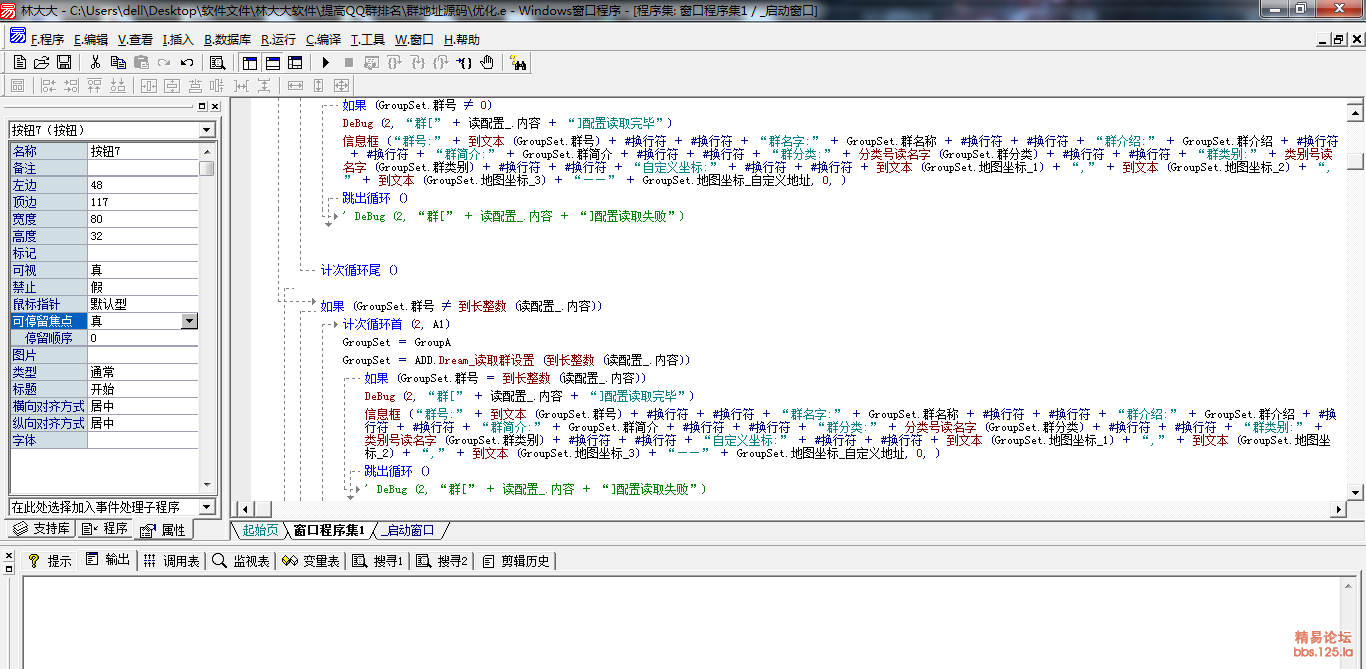Click the Align Top layout icon

click(x=95, y=86)
